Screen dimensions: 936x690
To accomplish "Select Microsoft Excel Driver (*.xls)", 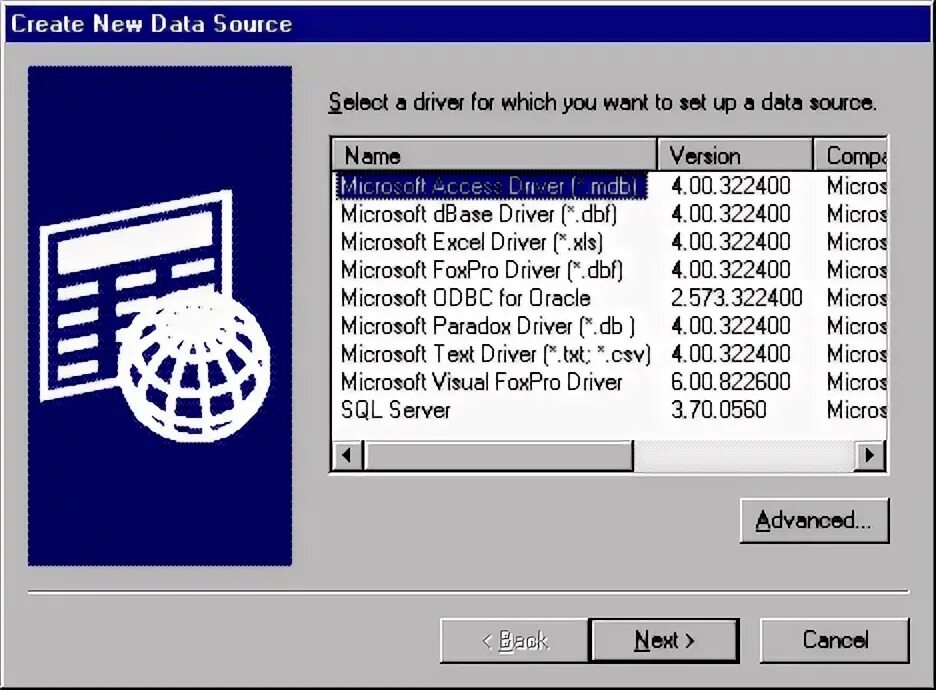I will [472, 242].
